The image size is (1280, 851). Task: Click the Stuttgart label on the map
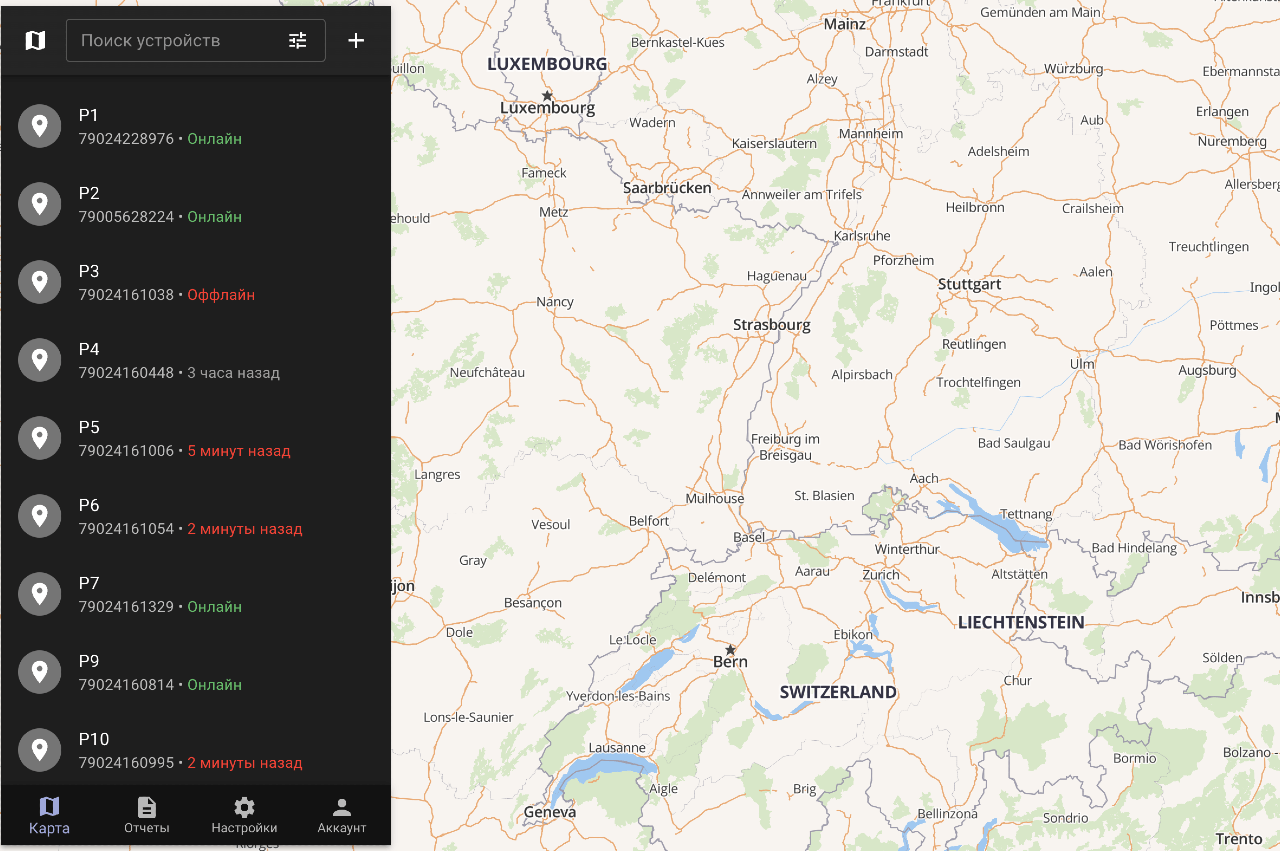[970, 284]
